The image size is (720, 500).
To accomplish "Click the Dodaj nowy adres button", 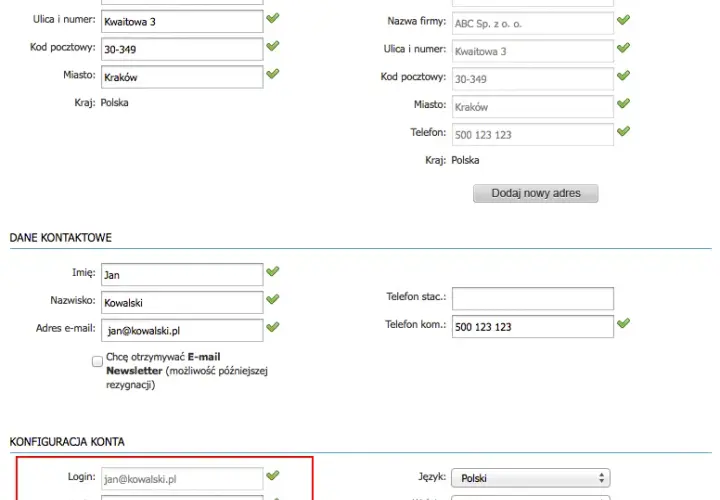I will click(535, 193).
